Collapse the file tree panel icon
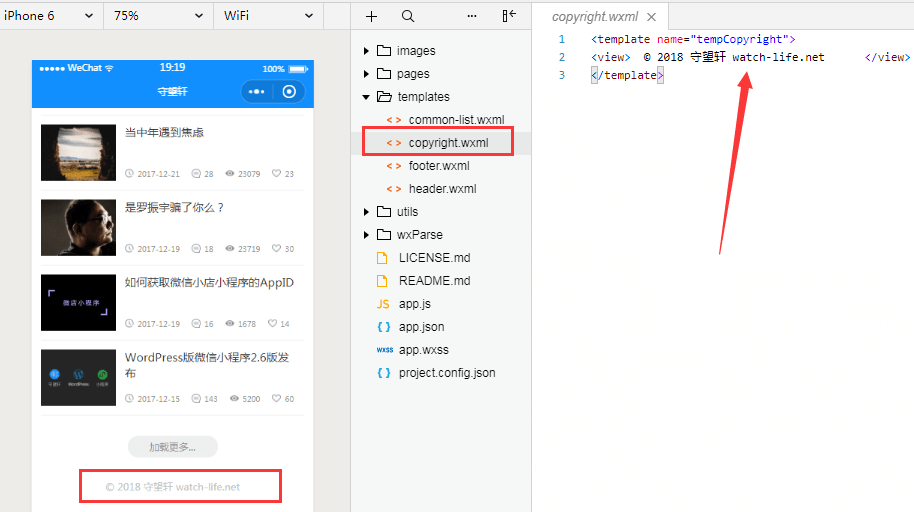 pyautogui.click(x=509, y=16)
